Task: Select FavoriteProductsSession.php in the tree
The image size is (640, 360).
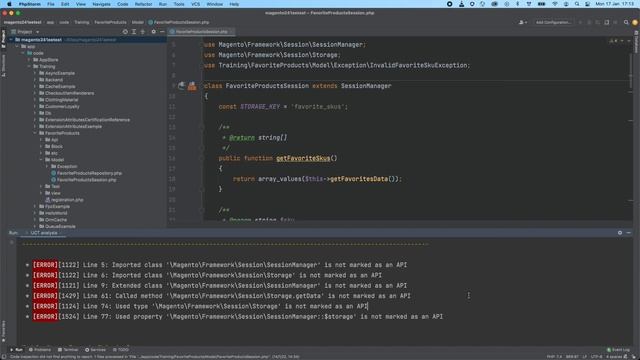Action: [x=87, y=180]
